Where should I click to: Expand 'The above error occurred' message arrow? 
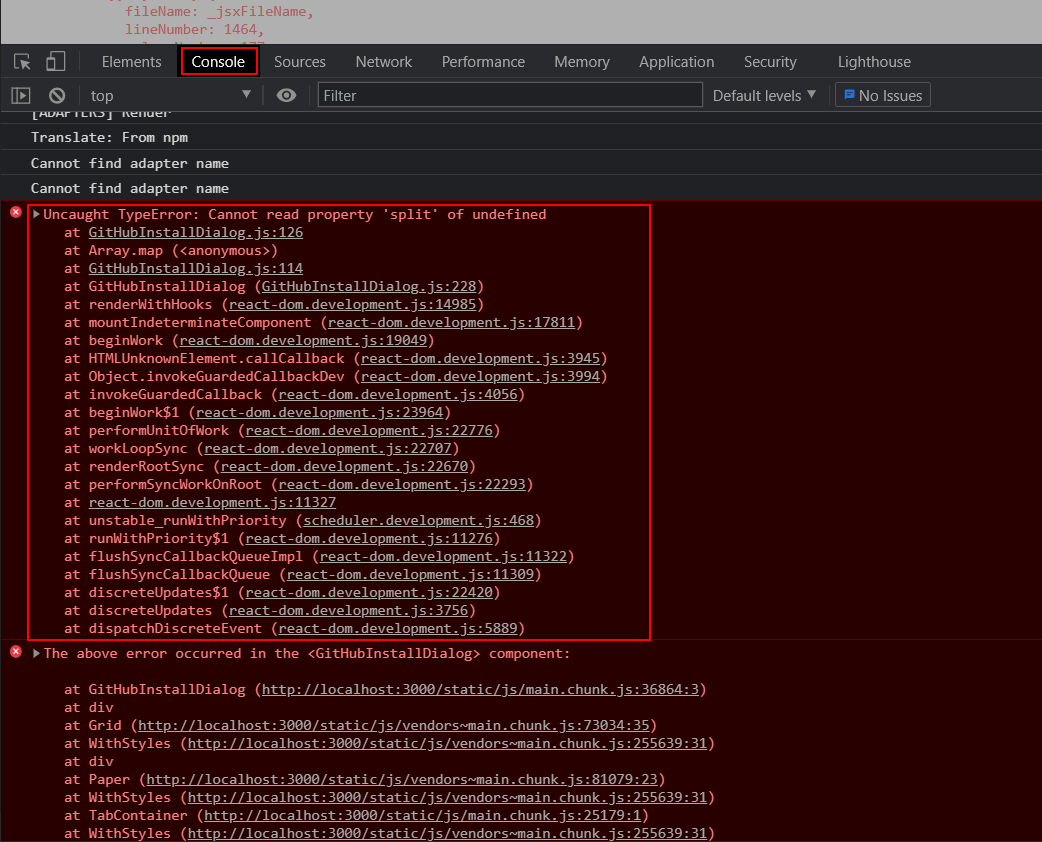37,653
